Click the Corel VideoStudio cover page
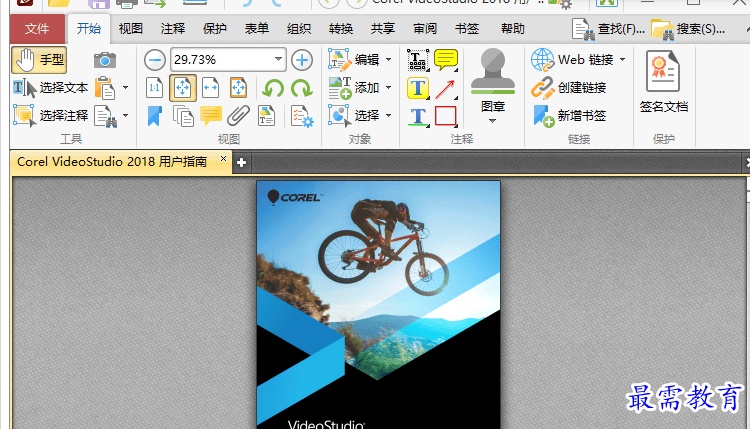750x429 pixels. [378, 305]
